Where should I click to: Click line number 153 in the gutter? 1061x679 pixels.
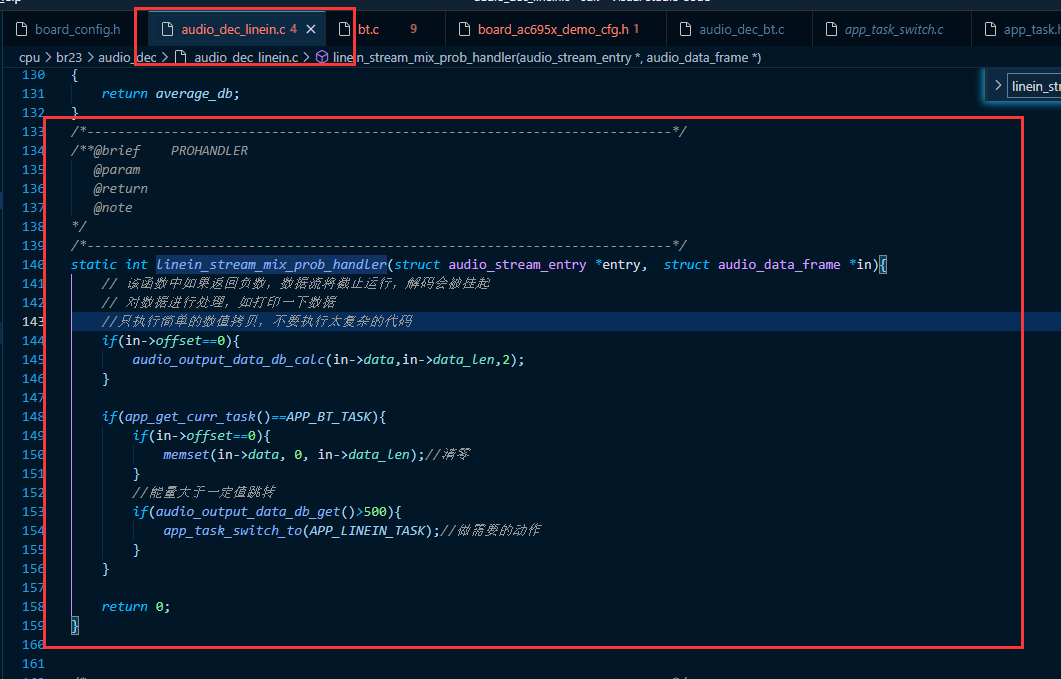33,511
